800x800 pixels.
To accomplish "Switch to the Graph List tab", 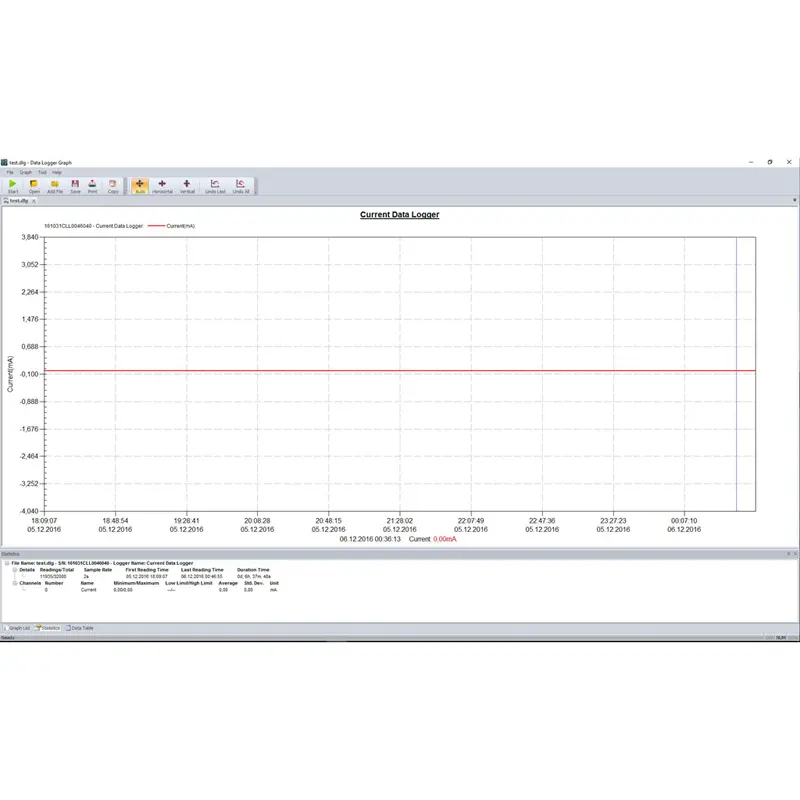I will pos(18,628).
